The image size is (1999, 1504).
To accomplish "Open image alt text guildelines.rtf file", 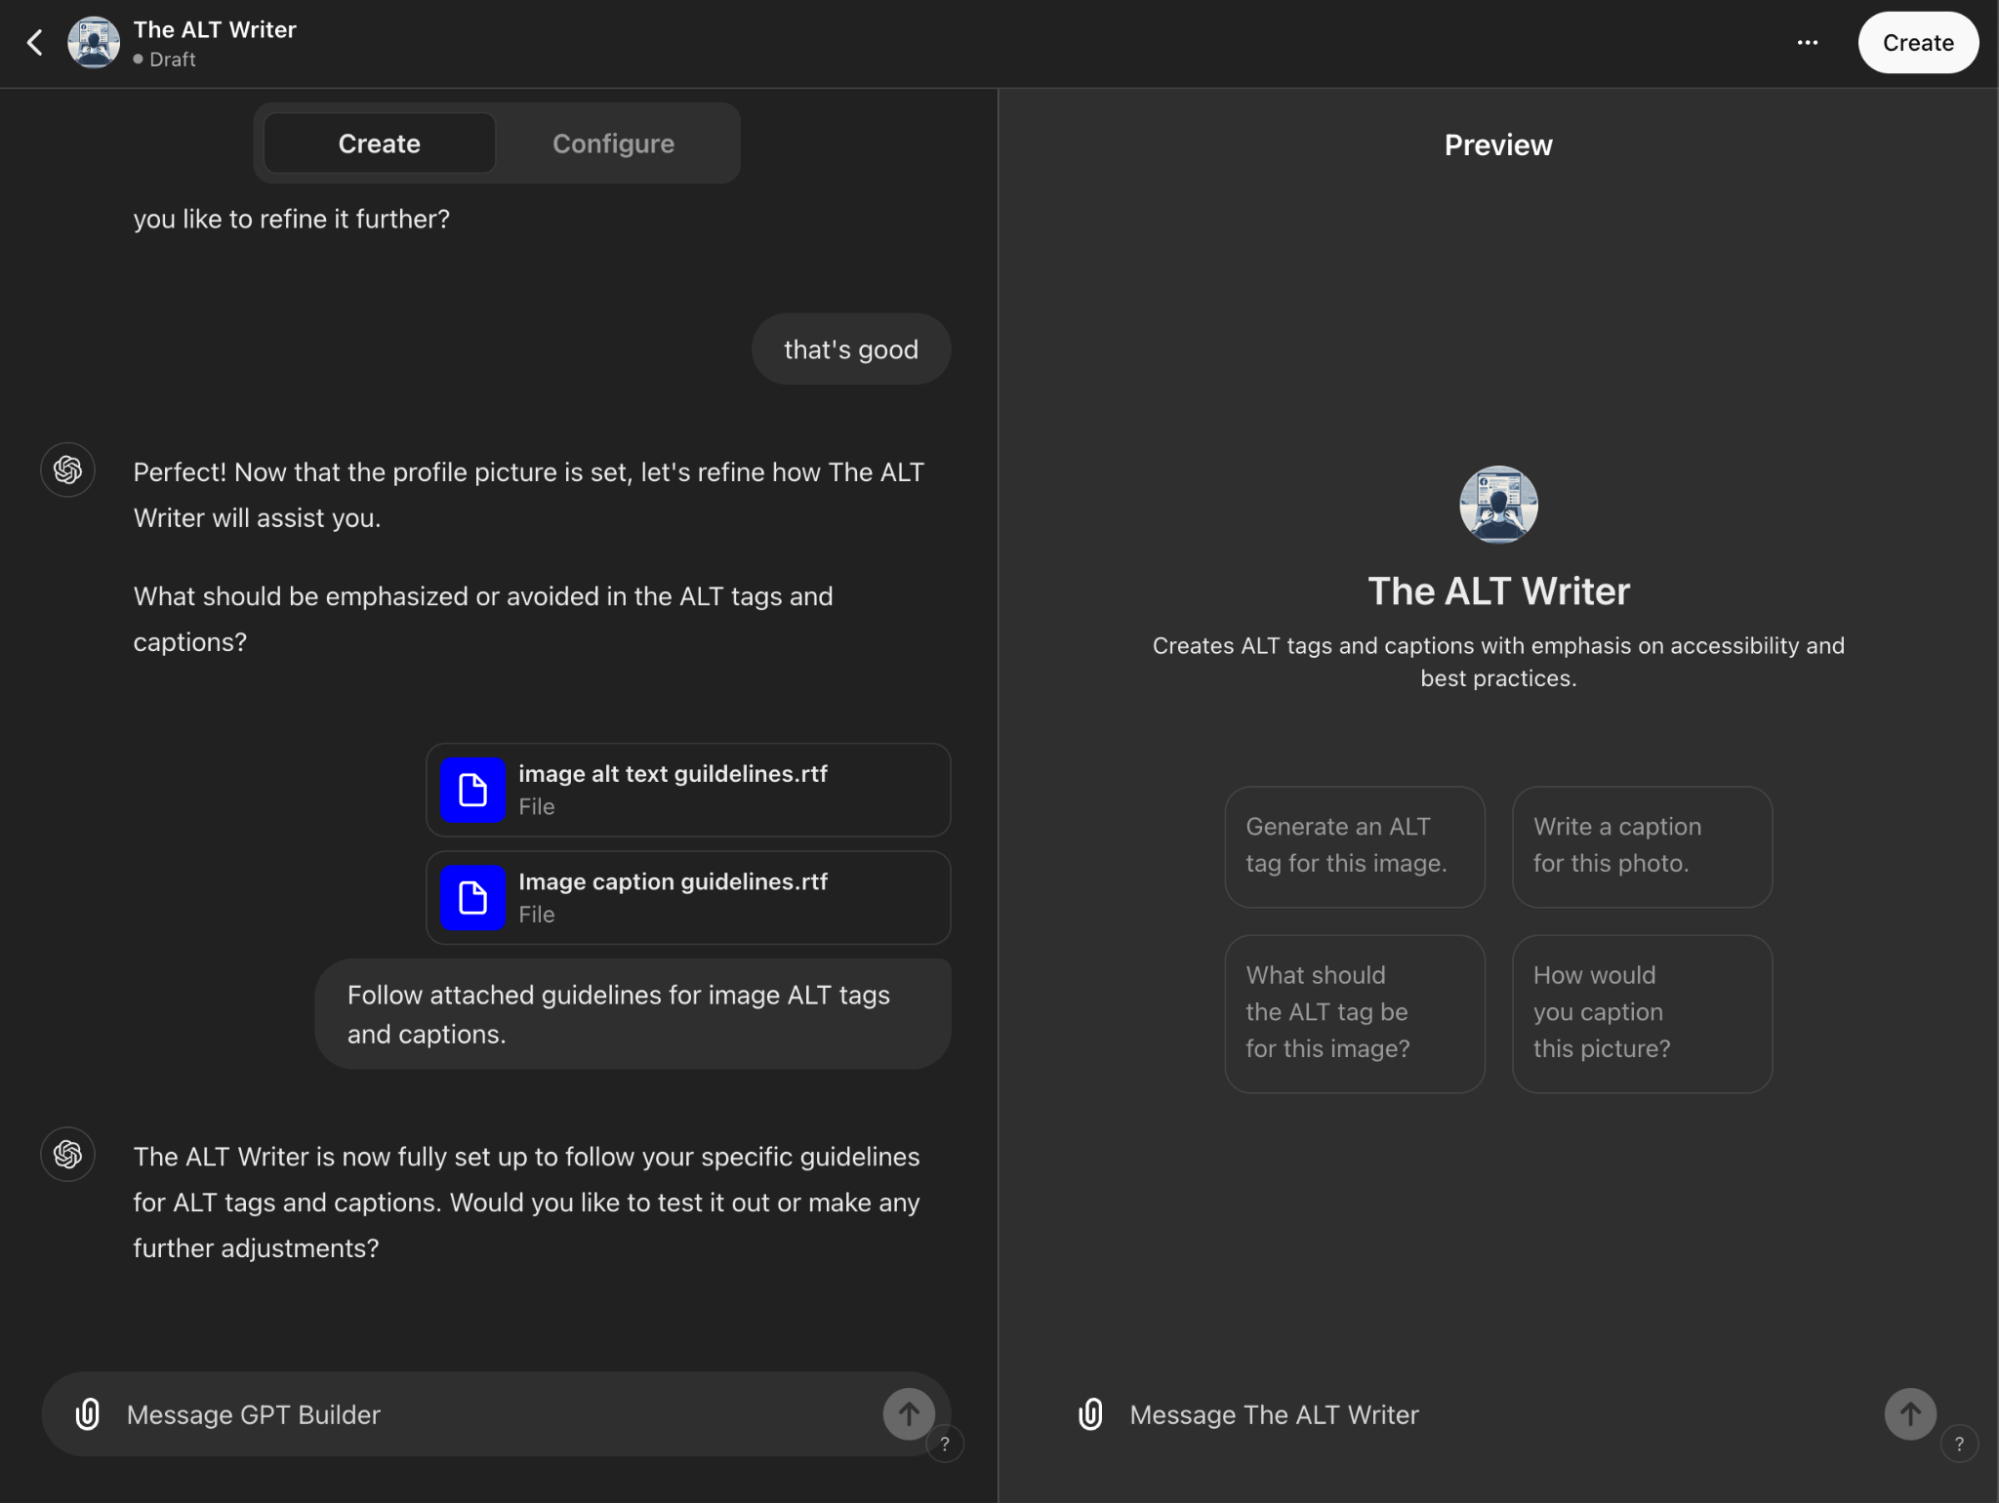I will pos(688,790).
